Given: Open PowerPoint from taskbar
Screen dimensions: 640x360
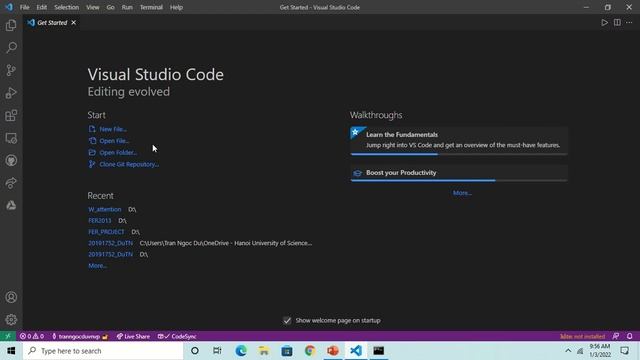Looking at the screenshot, I should click(x=333, y=351).
